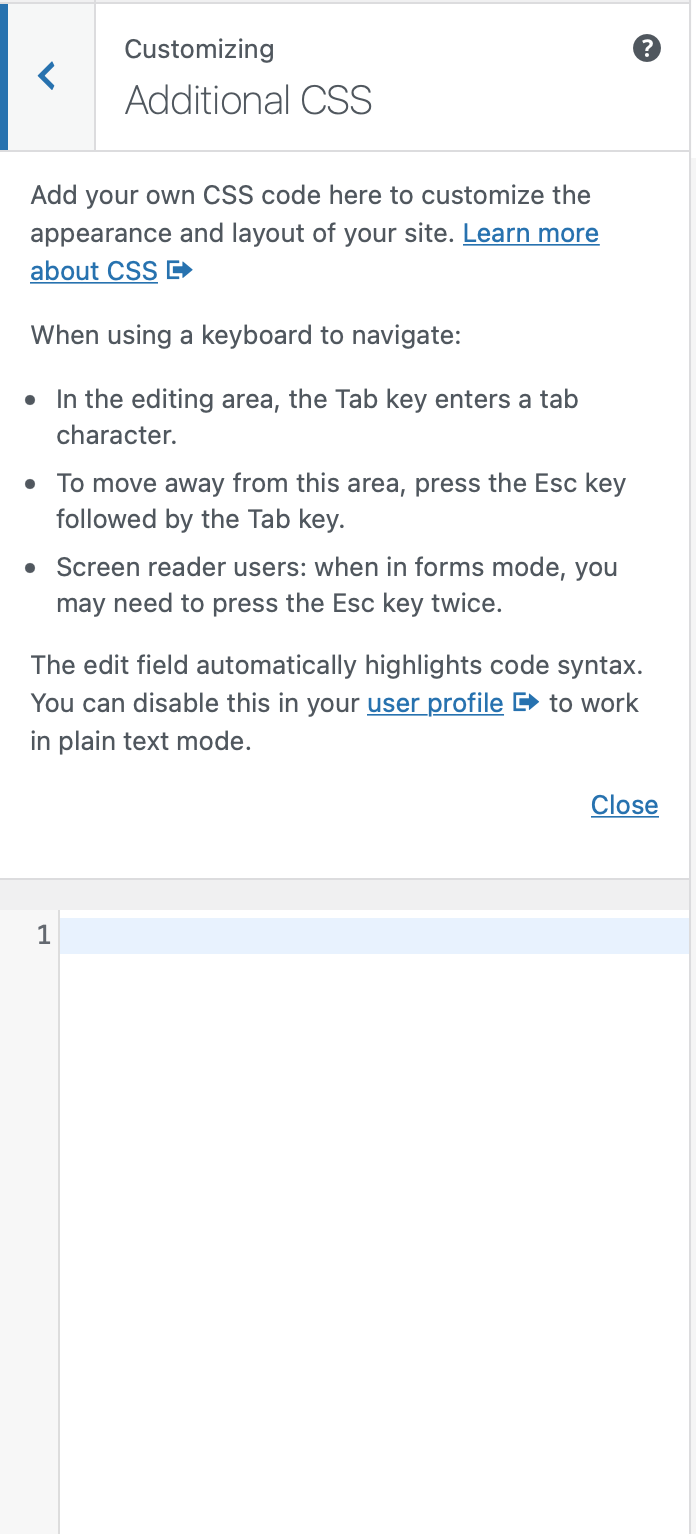The height and width of the screenshot is (1534, 696).
Task: Click the "Additional CSS" panel heading
Action: 248,100
